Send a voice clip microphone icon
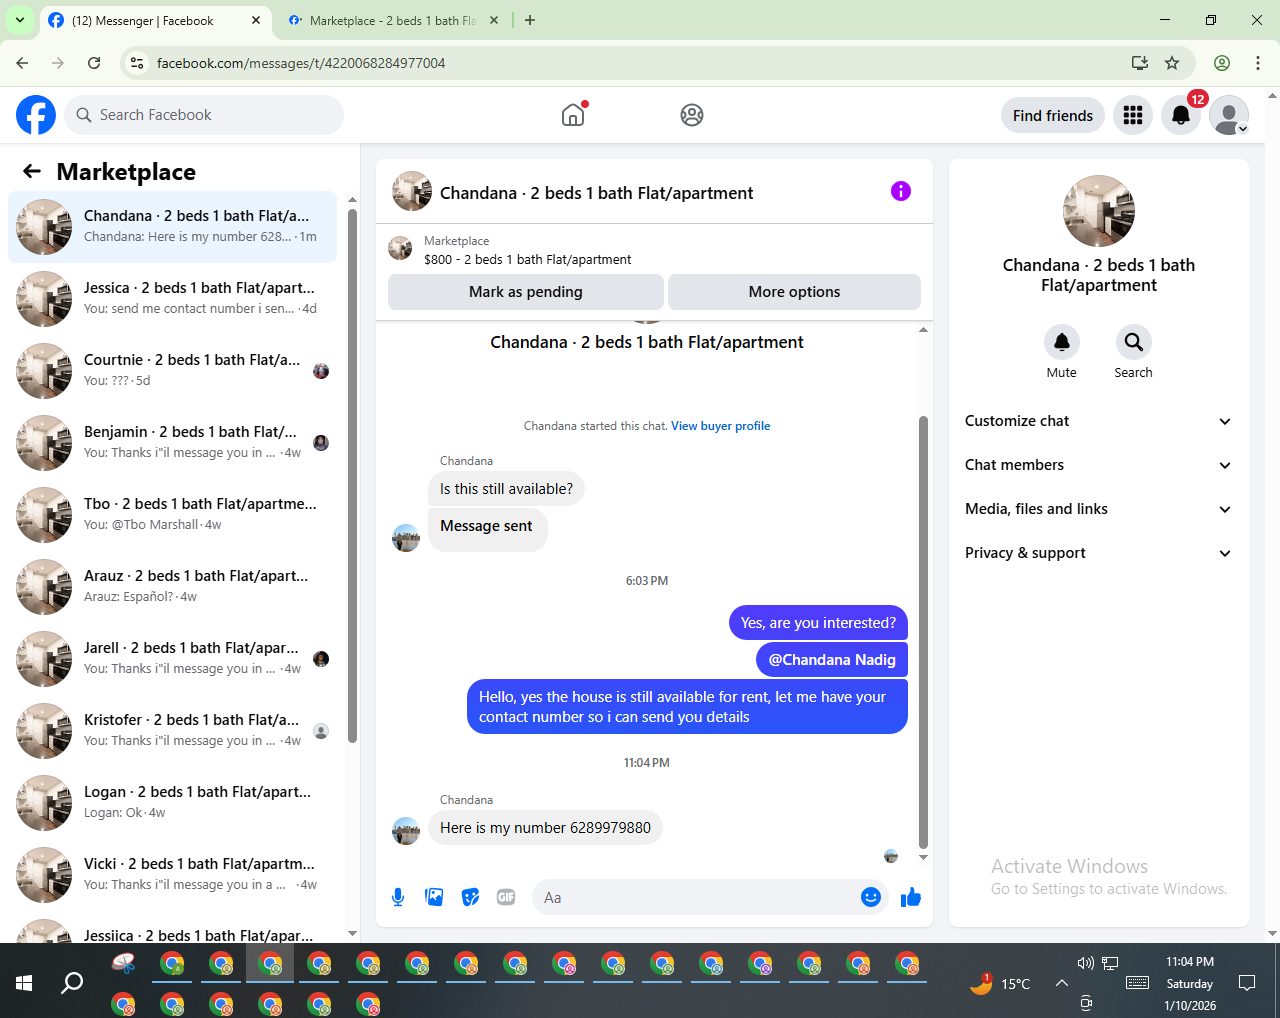 [398, 897]
